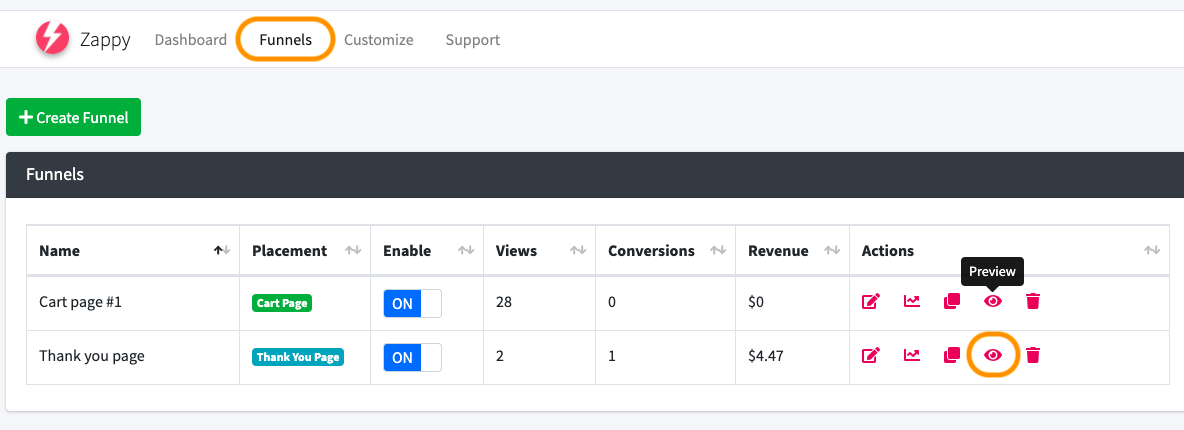Delete the Thank you page funnel
1184x430 pixels.
pyautogui.click(x=1033, y=355)
